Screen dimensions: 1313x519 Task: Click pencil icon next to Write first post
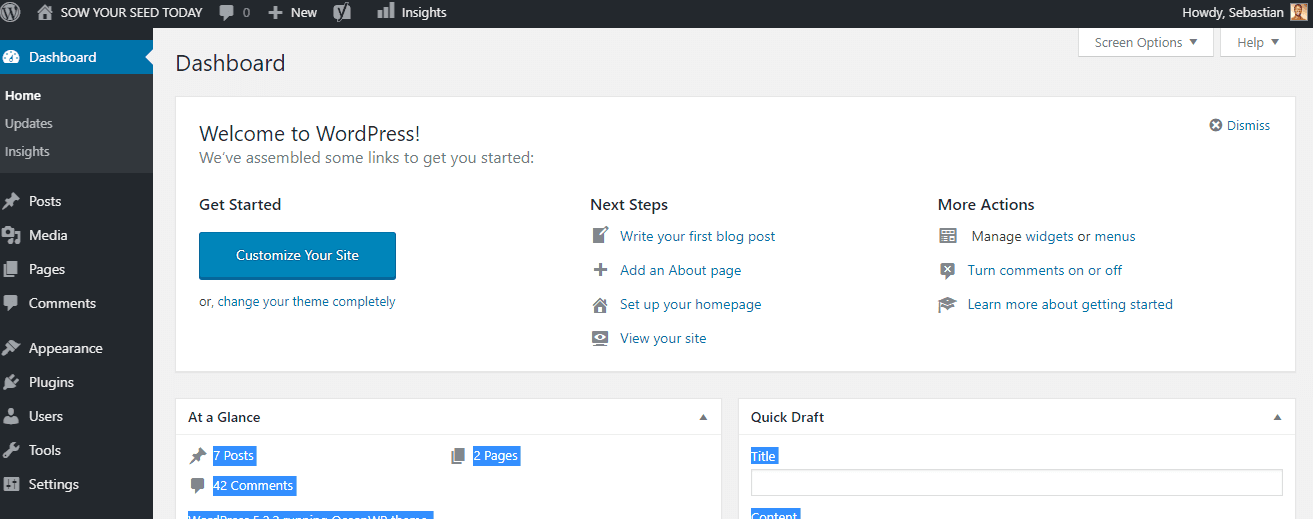tap(600, 236)
